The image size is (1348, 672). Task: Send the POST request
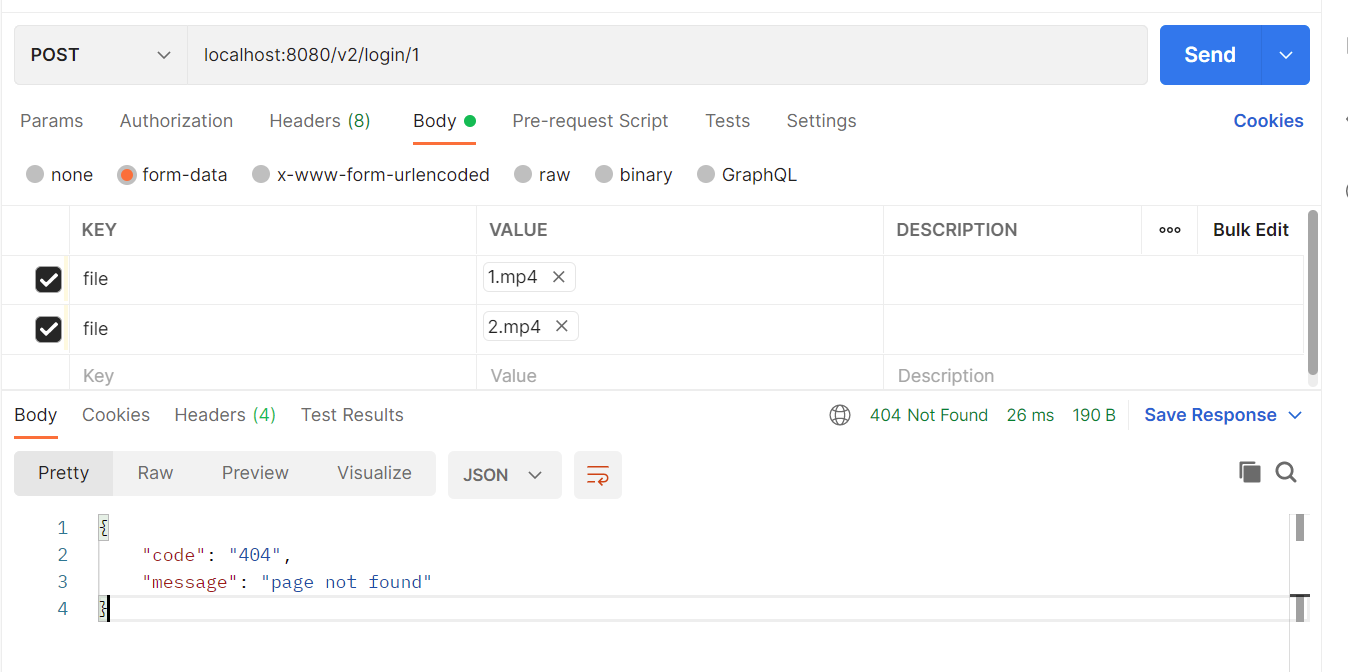[1211, 55]
